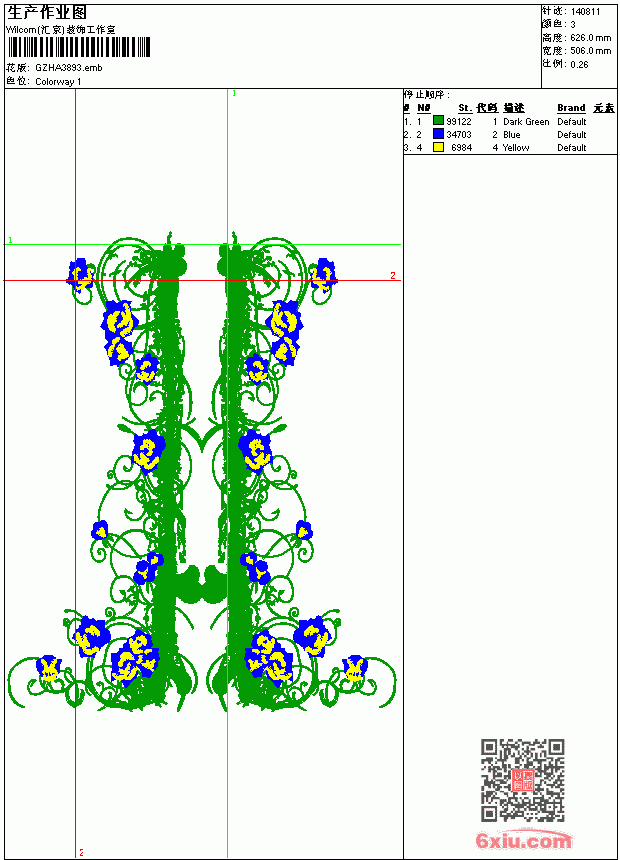Image resolution: width=620 pixels, height=860 pixels.
Task: Click the stitch count value 140811
Action: pyautogui.click(x=585, y=12)
